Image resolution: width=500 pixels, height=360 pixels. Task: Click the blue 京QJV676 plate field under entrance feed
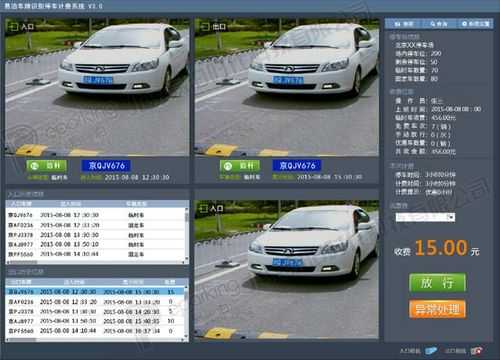(x=106, y=166)
